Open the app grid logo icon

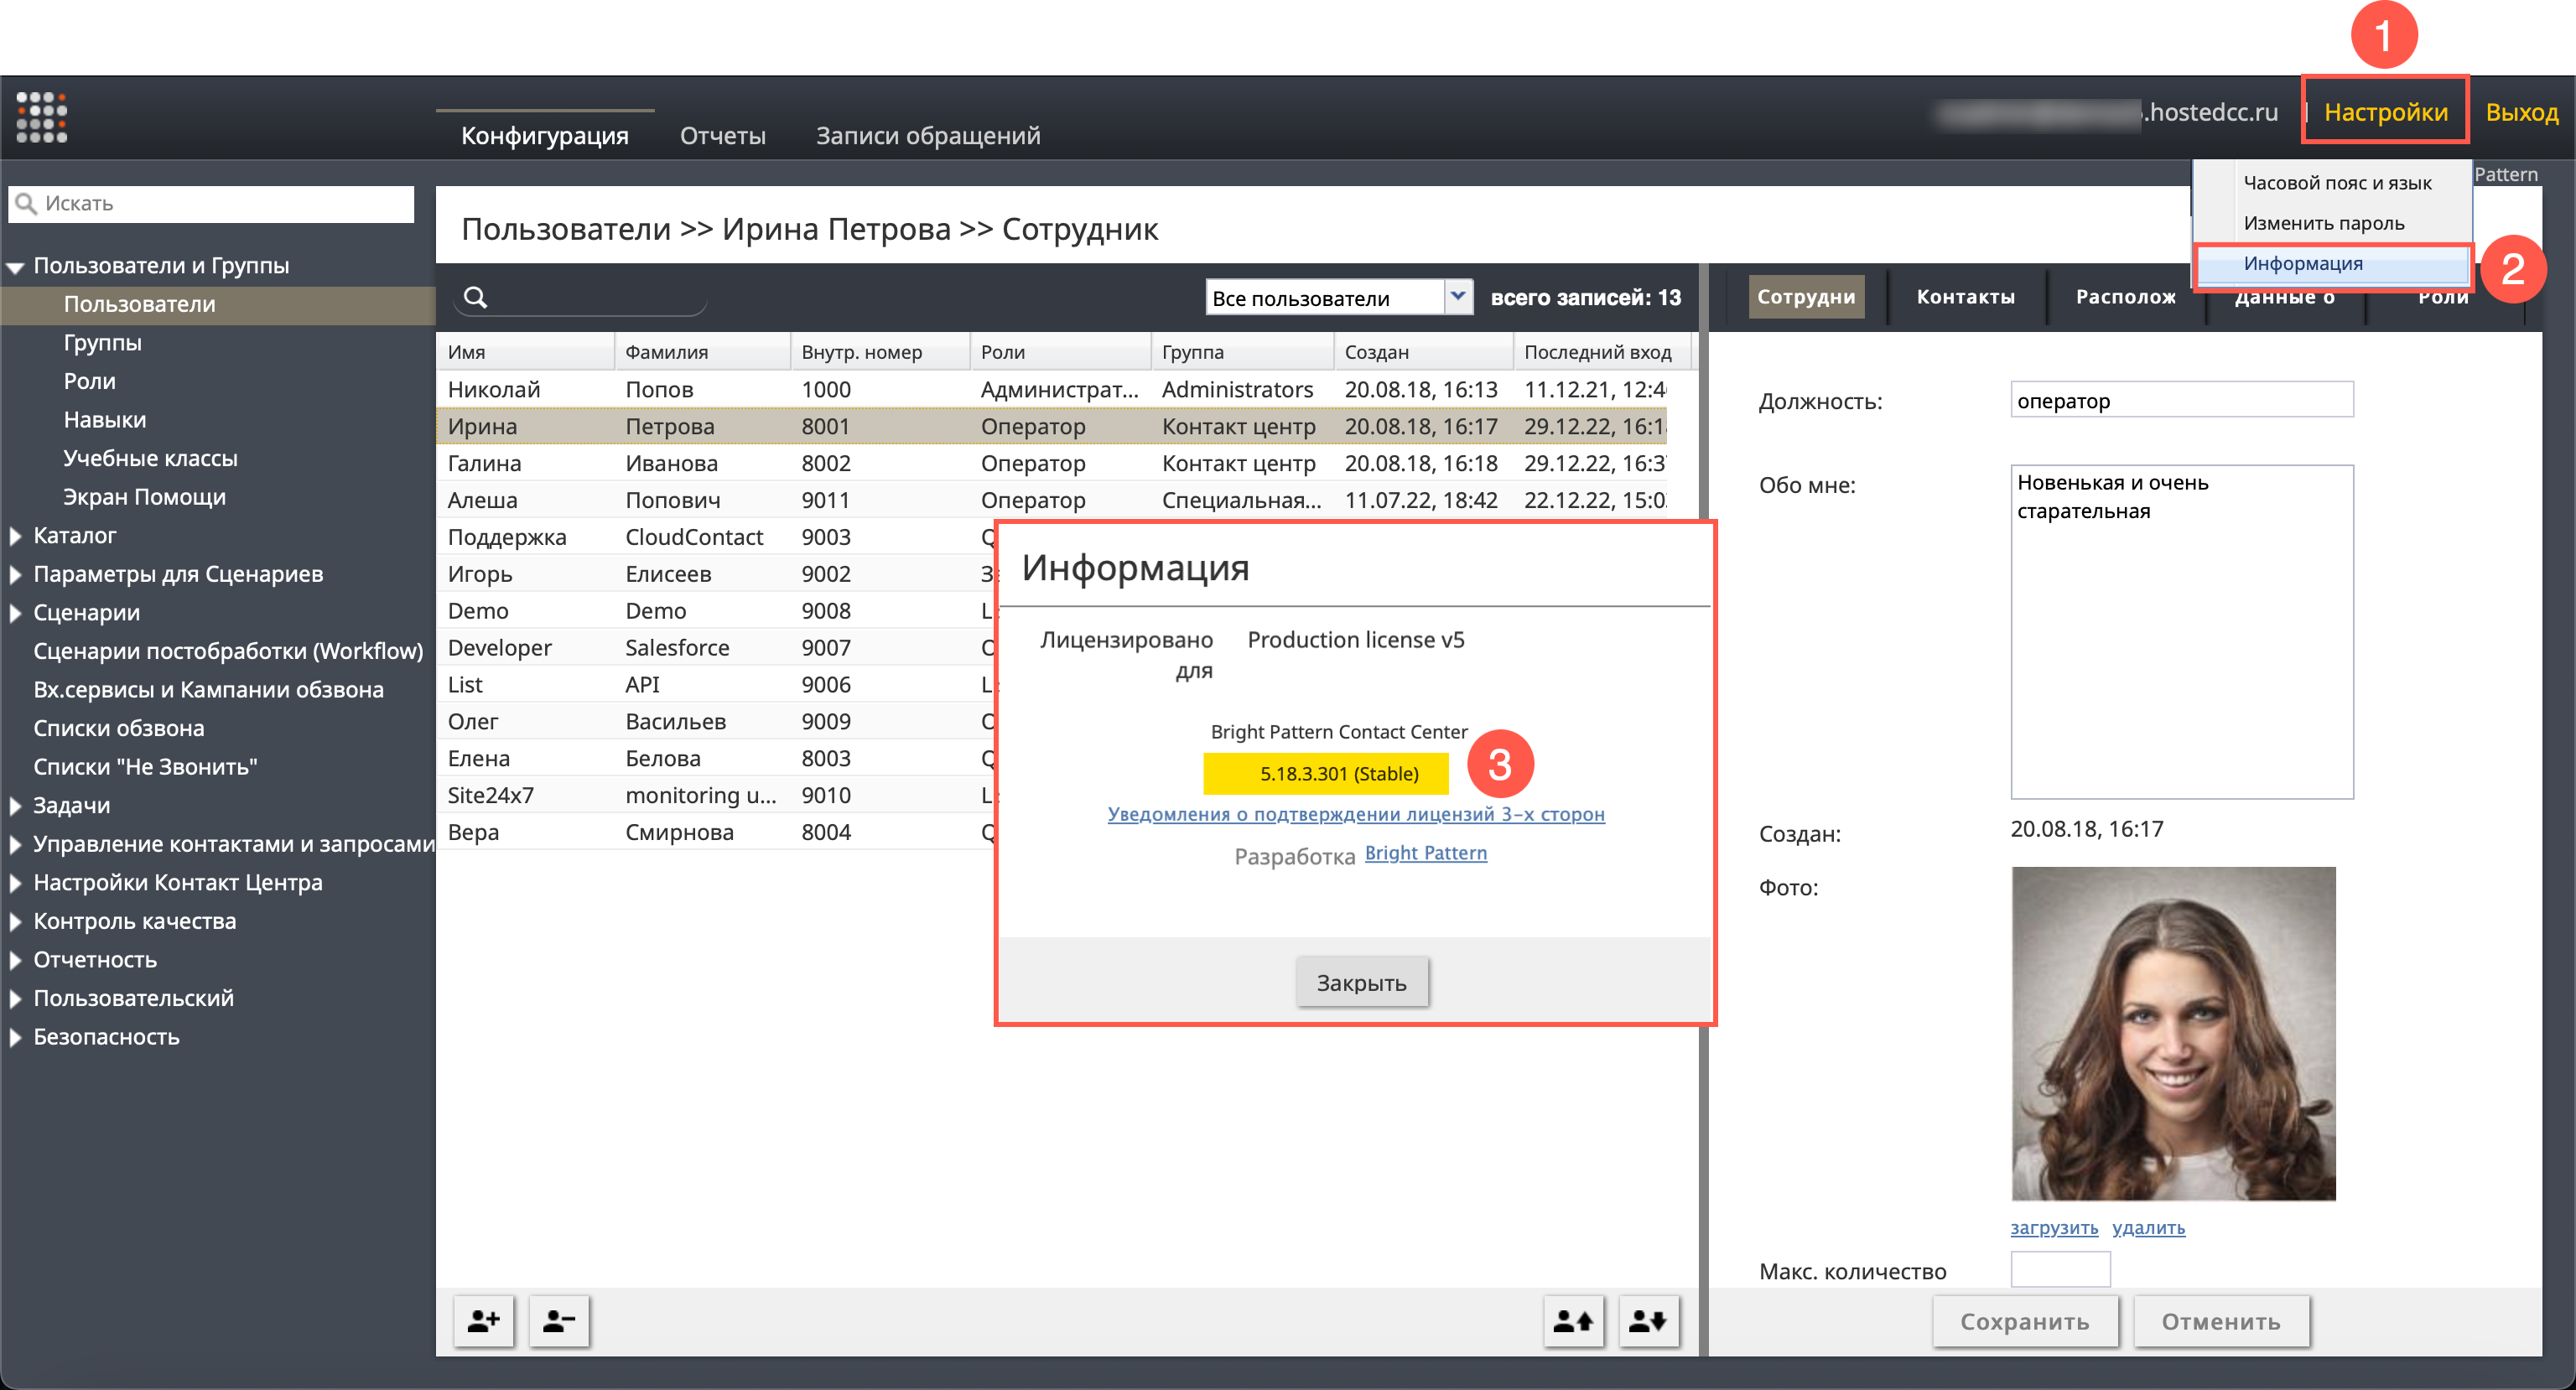click(41, 118)
